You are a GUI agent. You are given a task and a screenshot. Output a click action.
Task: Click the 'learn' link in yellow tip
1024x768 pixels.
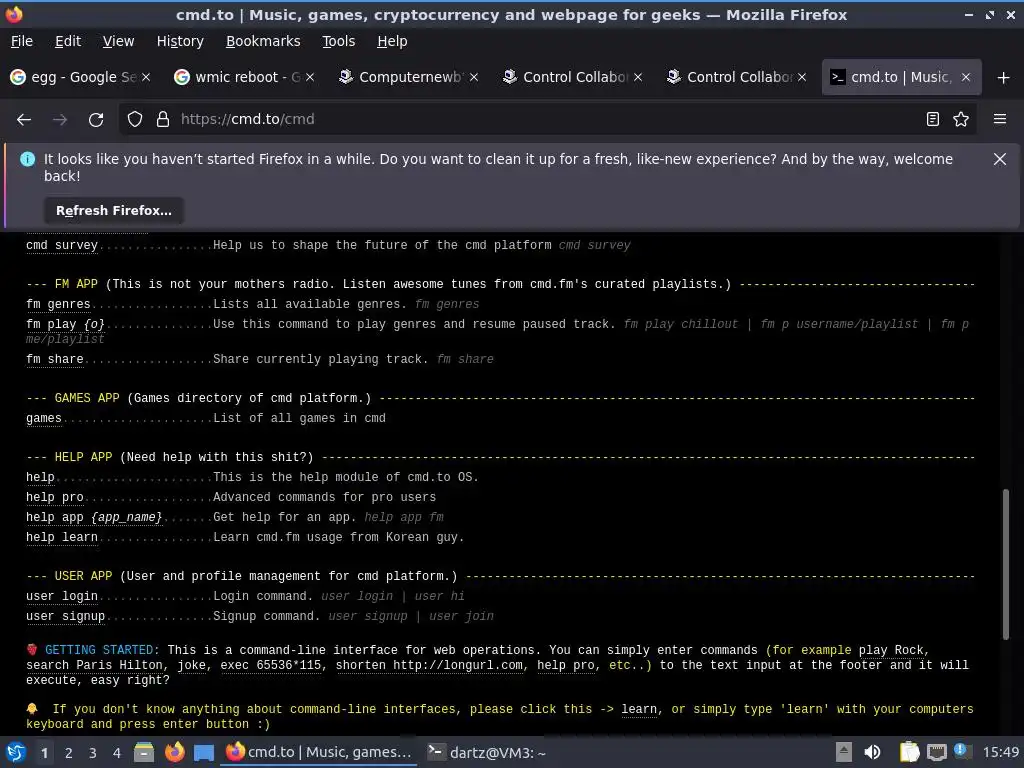[x=639, y=709]
